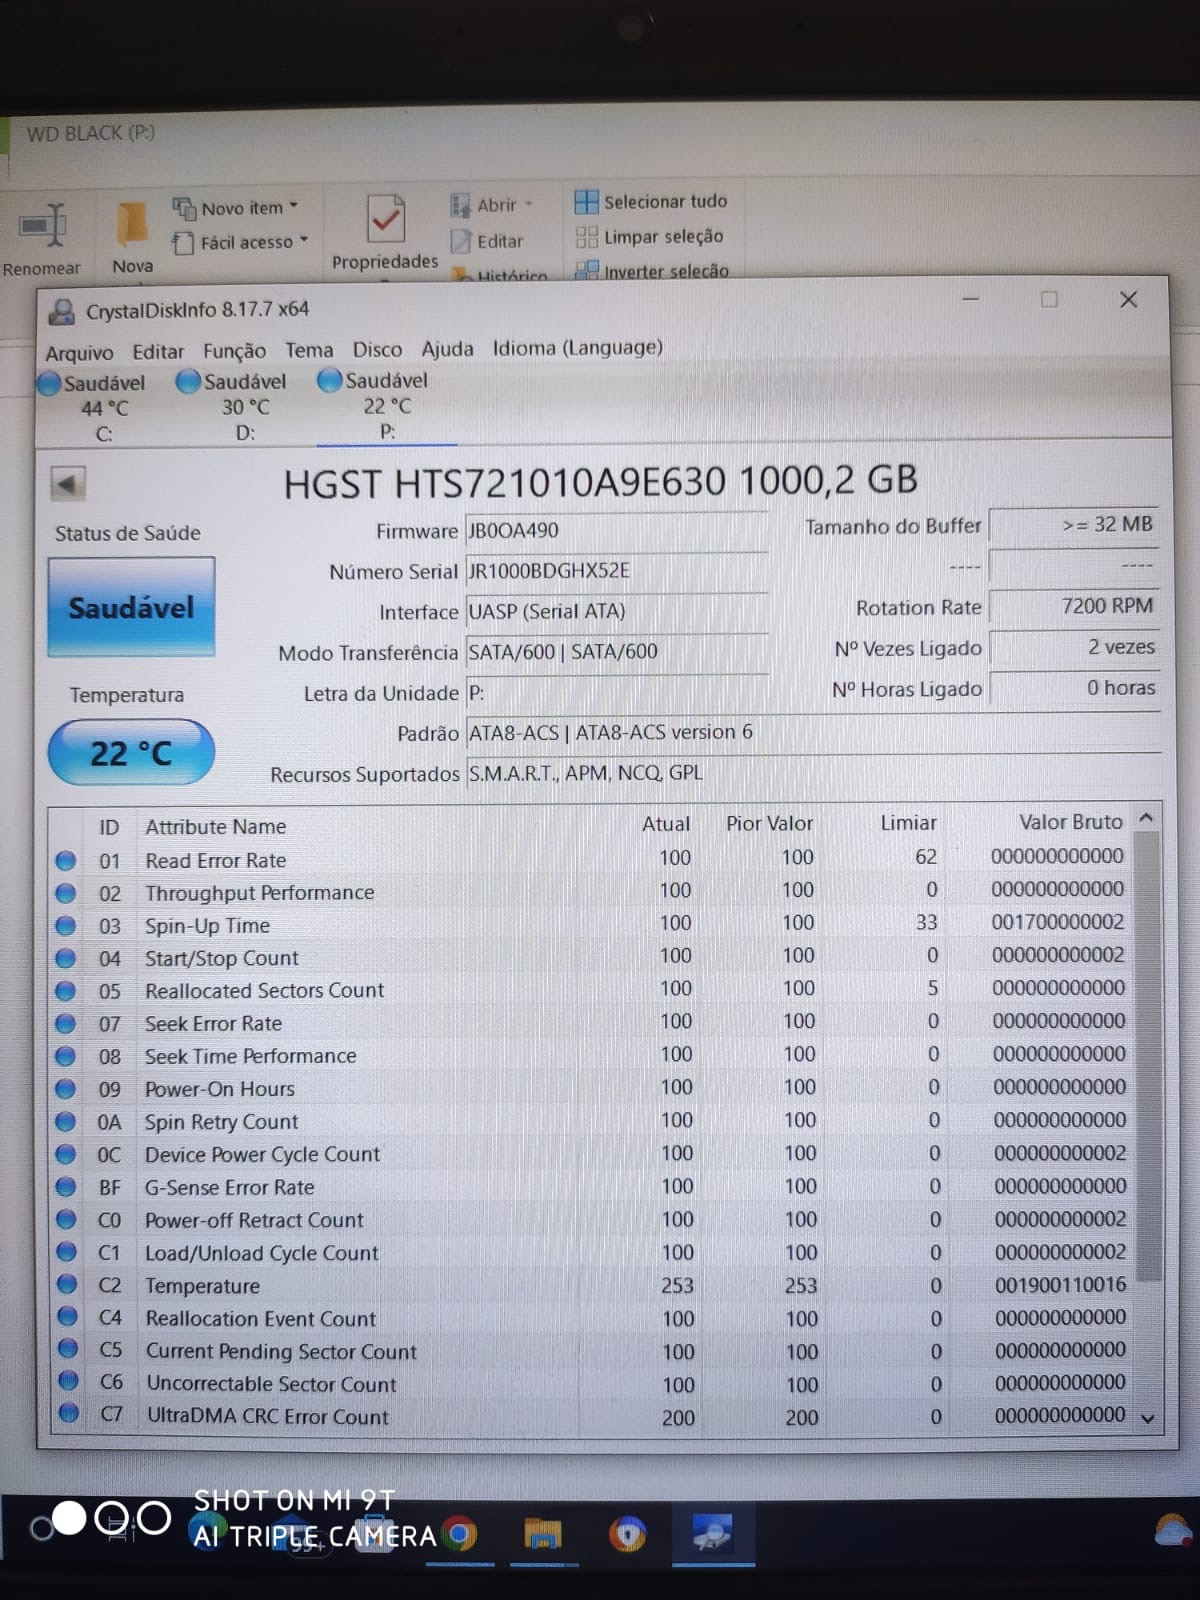The width and height of the screenshot is (1200, 1600).
Task: Open the Disco menu
Action: 377,349
